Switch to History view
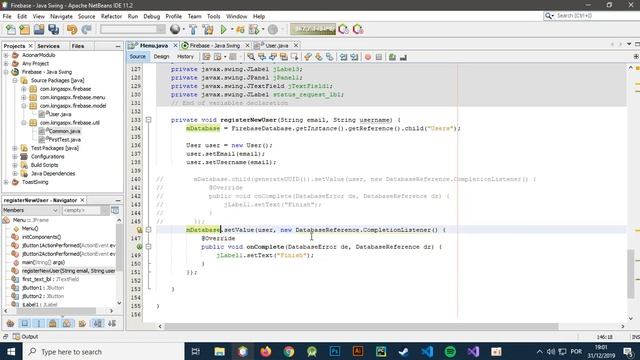The image size is (640, 360). coord(185,57)
